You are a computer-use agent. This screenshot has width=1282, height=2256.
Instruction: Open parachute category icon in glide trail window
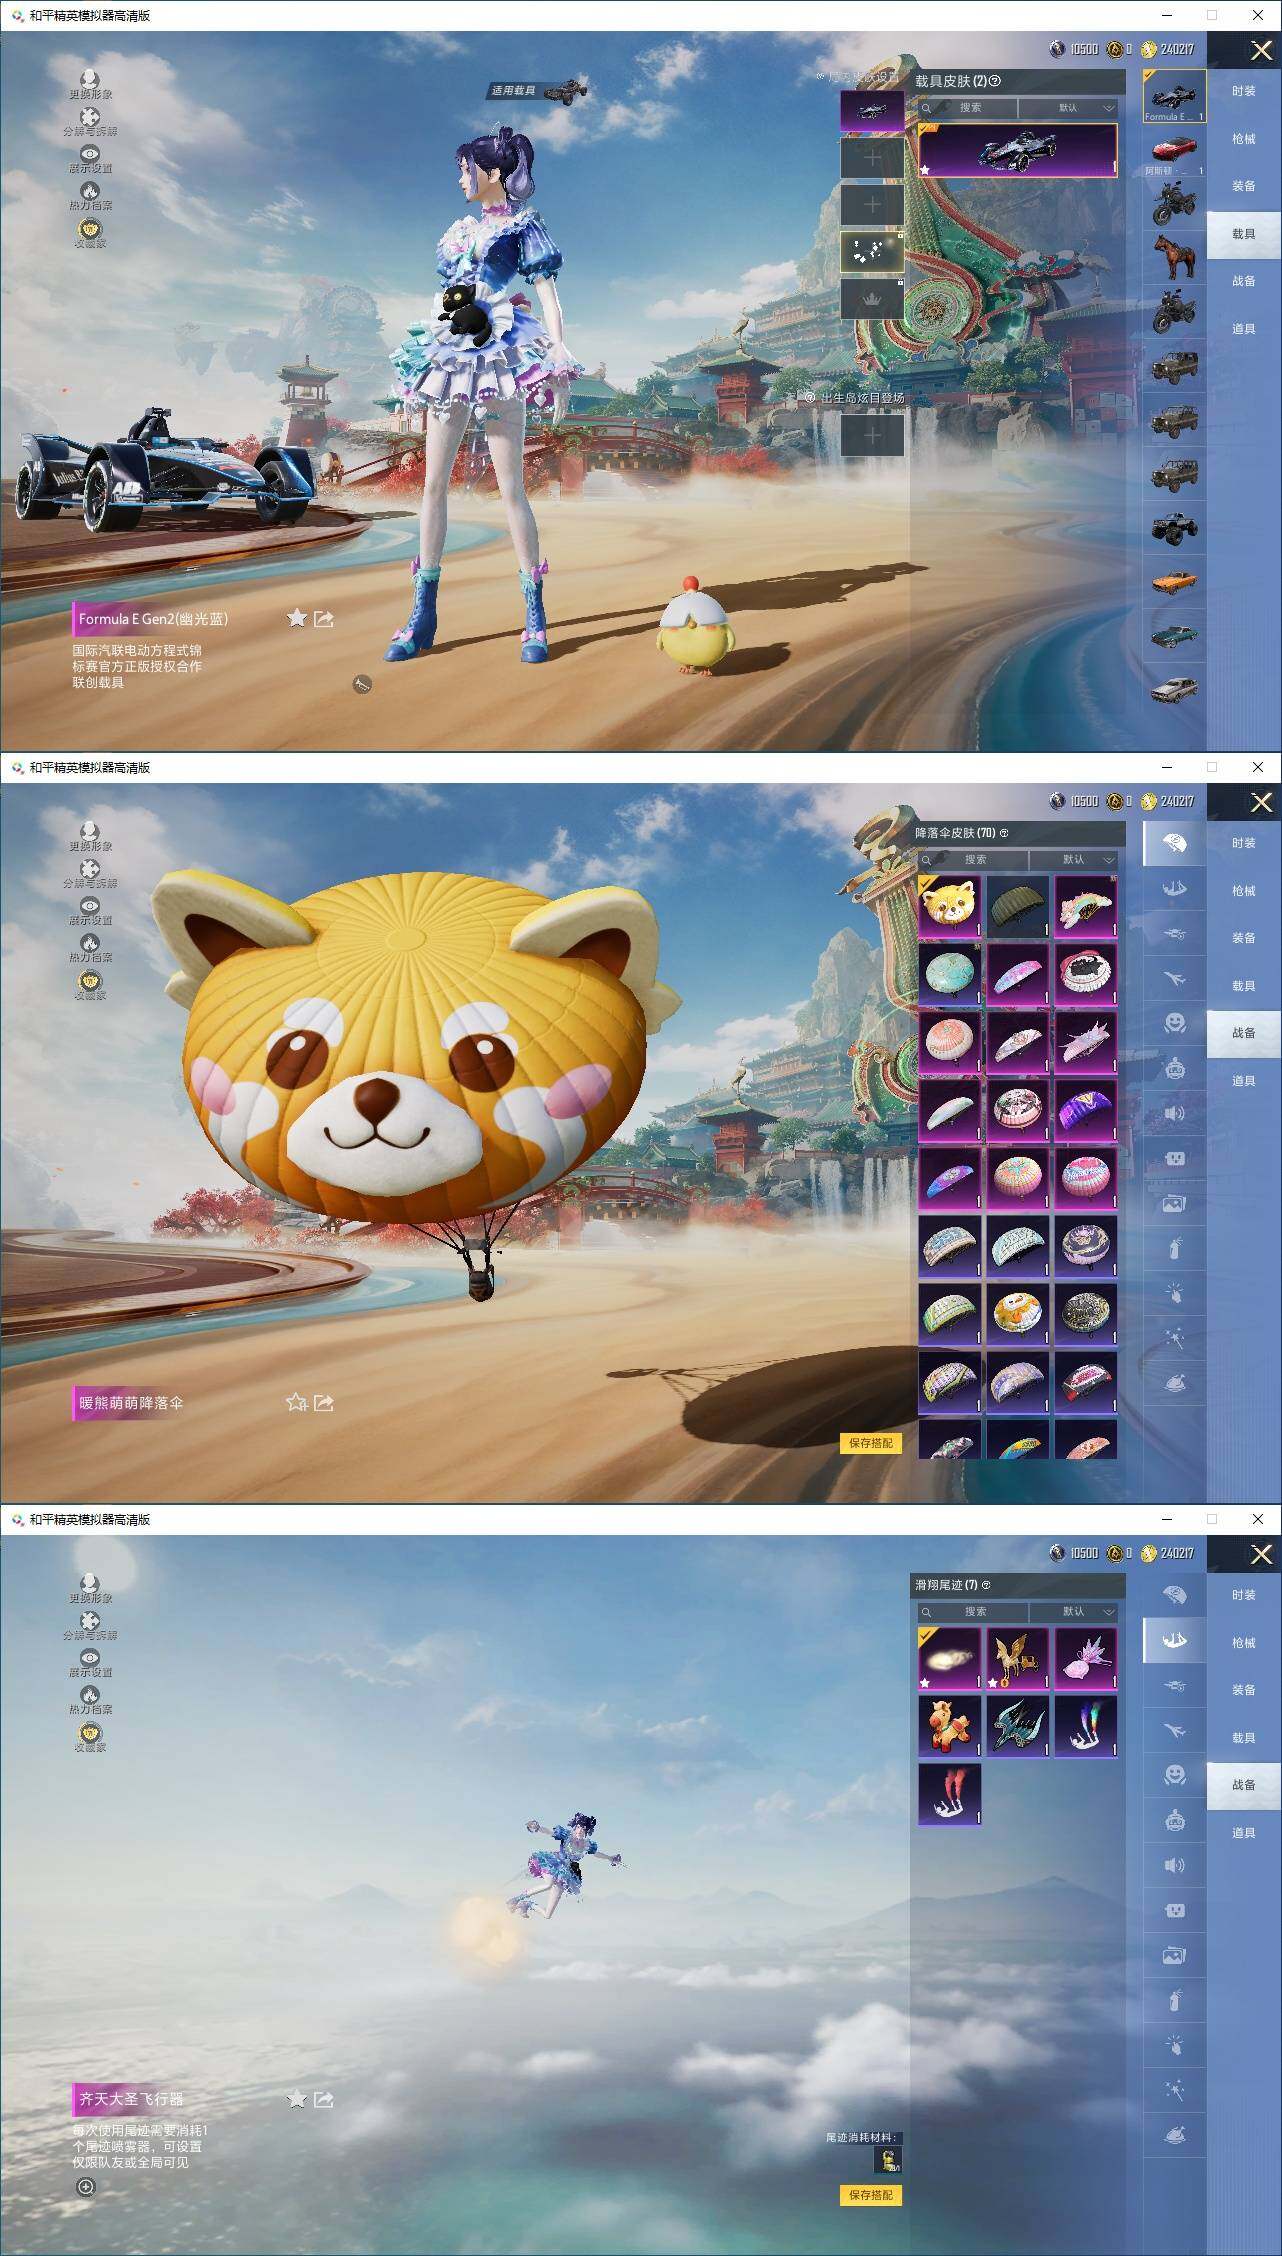[1175, 1595]
